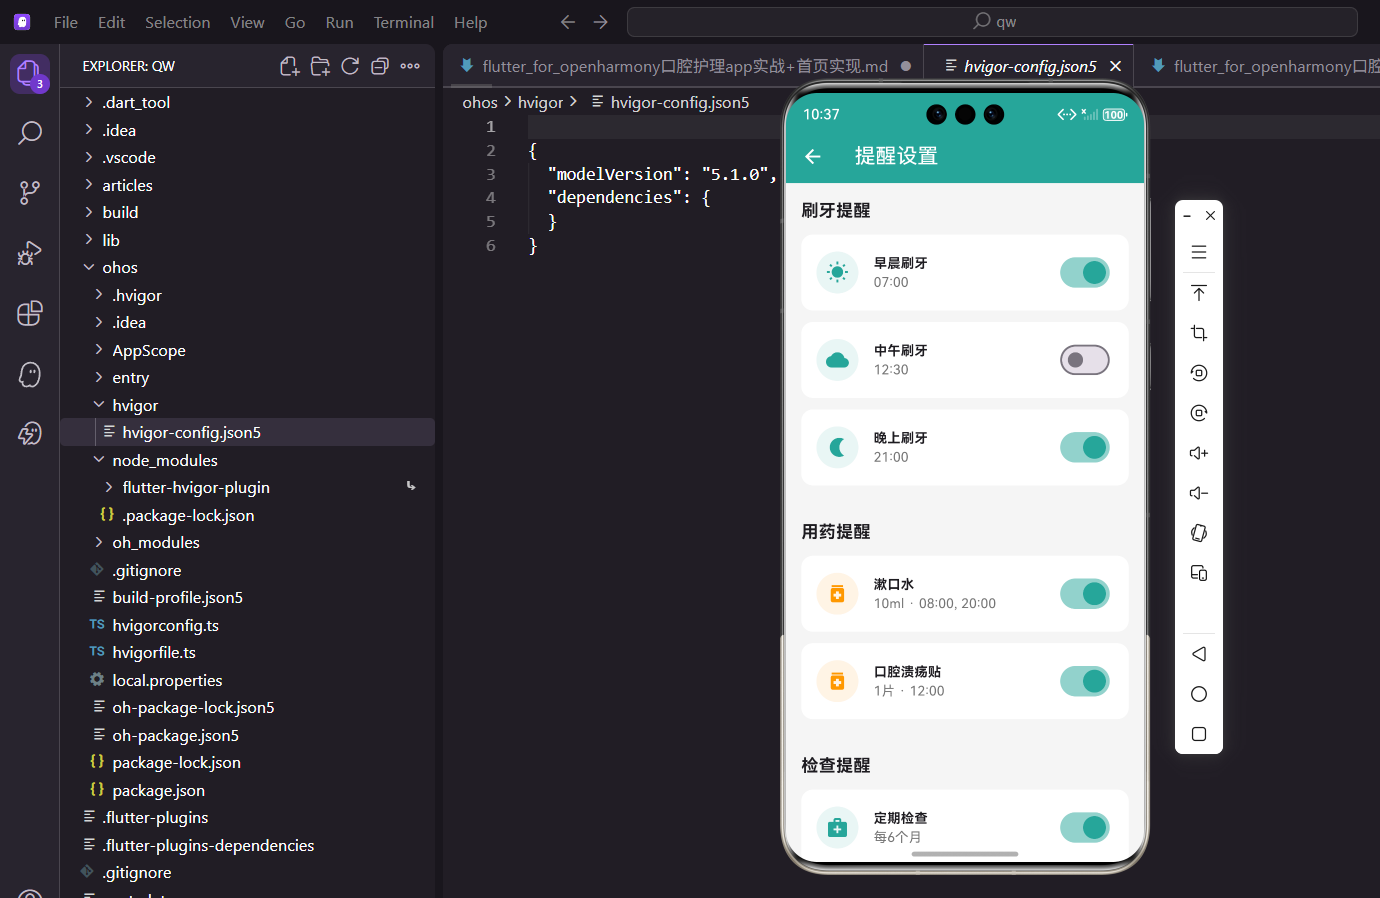This screenshot has height=898, width=1380.
Task: Open the Extensions view
Action: point(30,313)
